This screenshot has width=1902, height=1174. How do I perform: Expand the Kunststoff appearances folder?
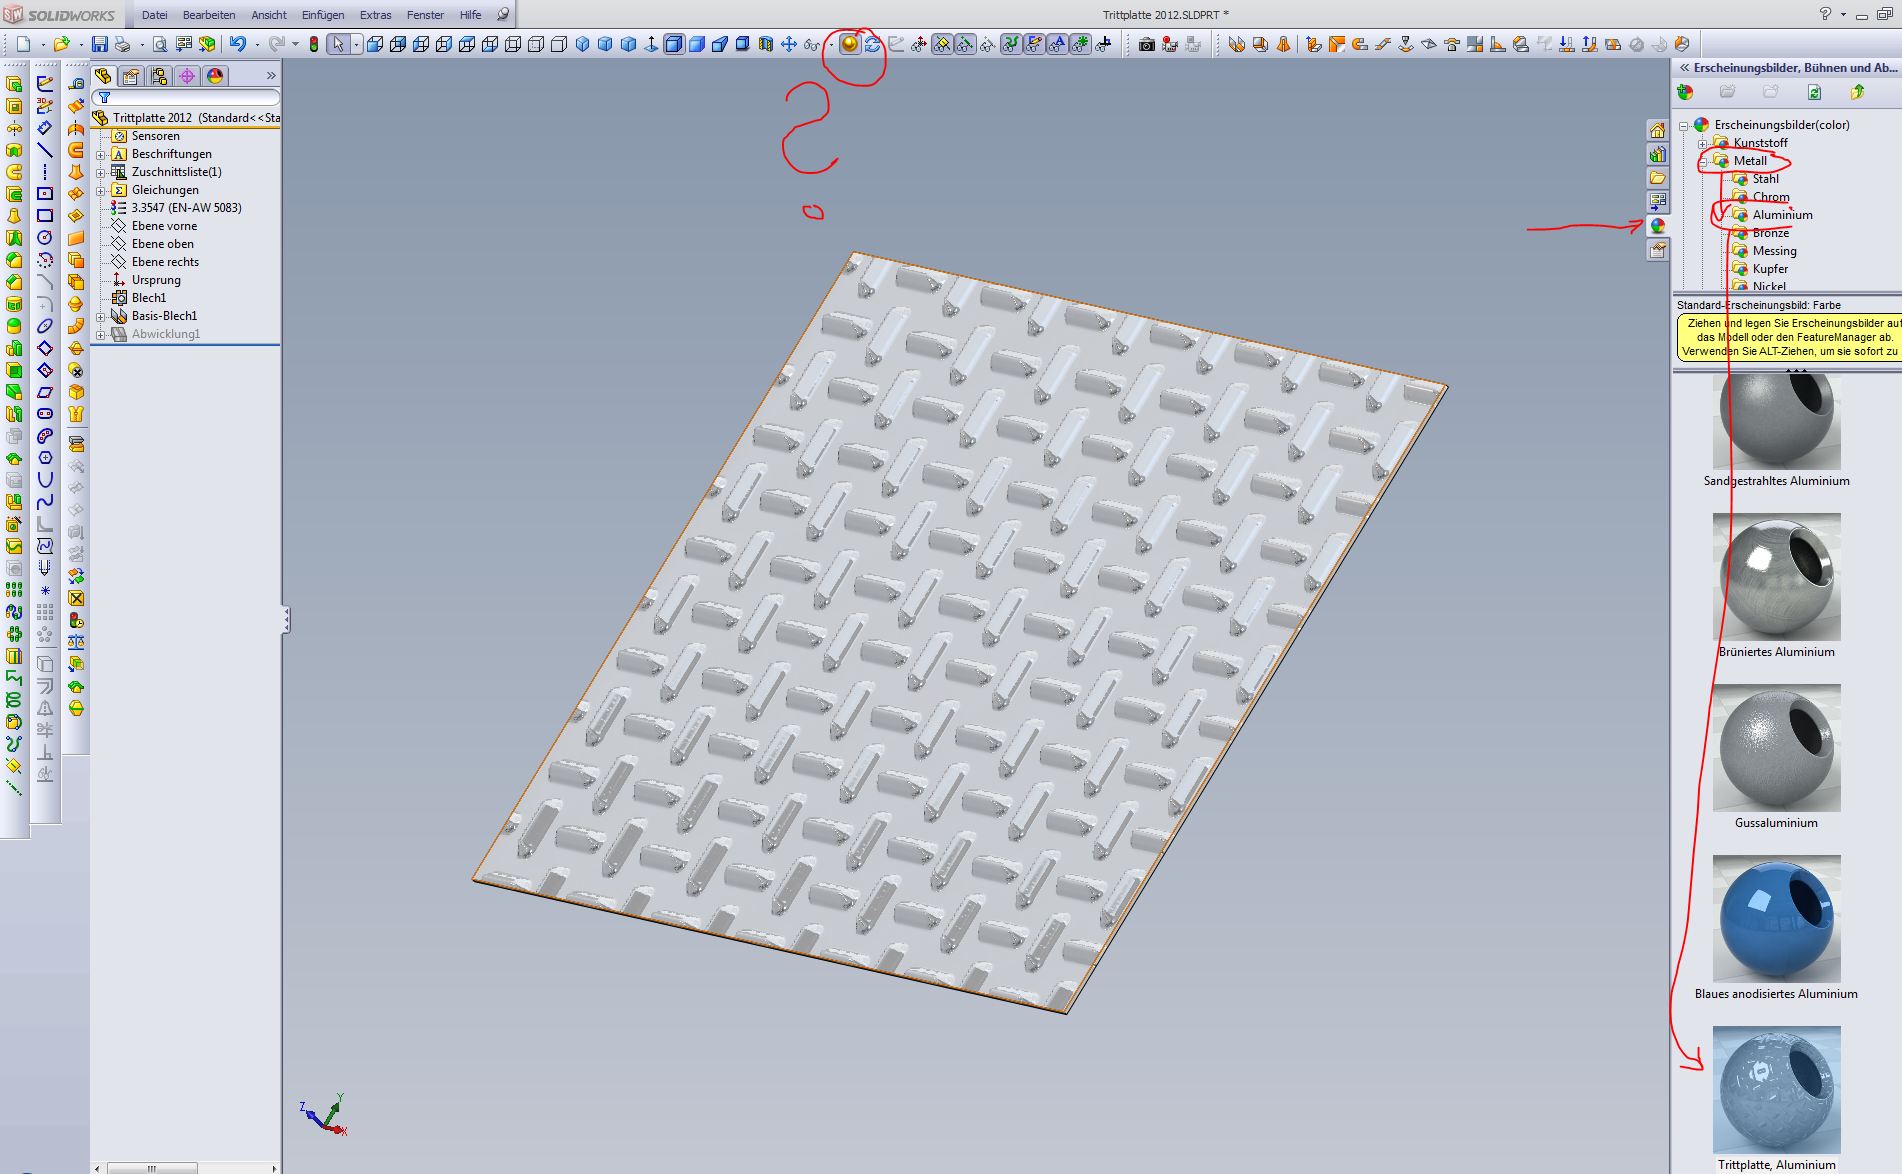1703,144
